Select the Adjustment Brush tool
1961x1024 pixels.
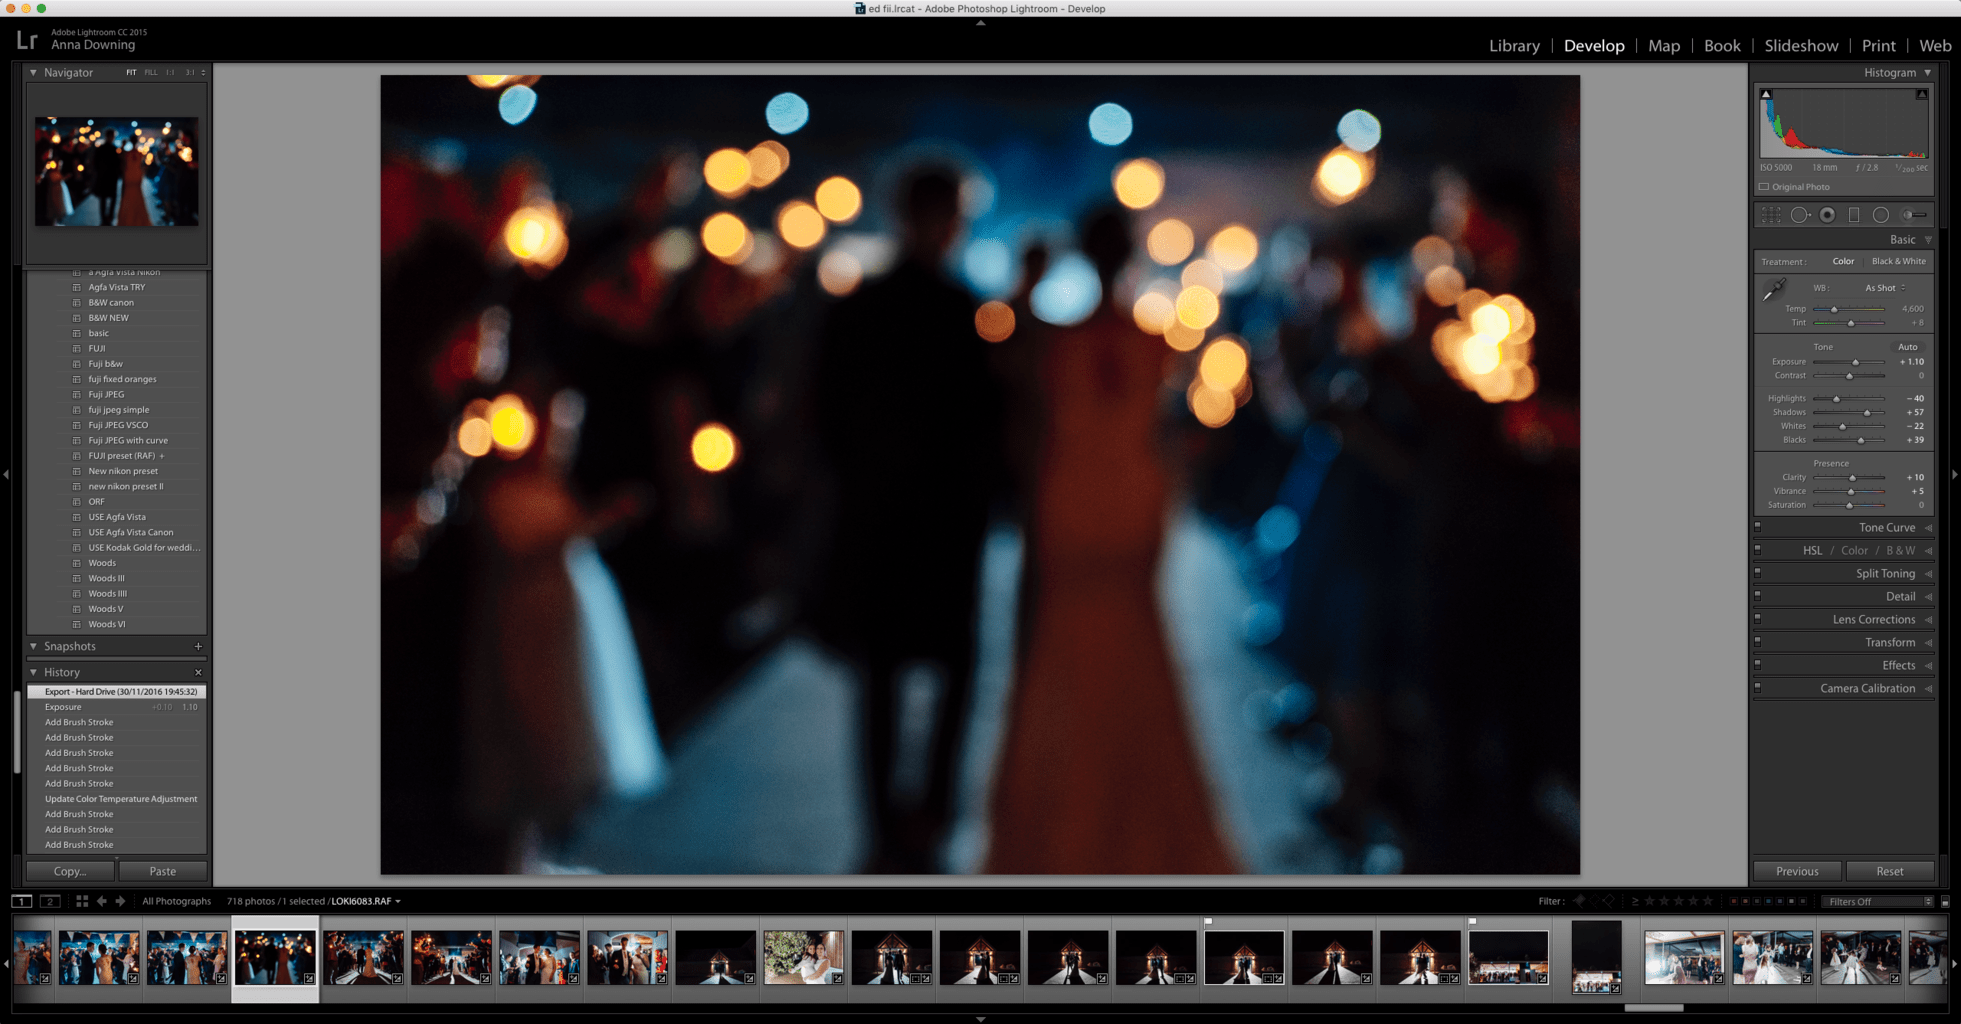pyautogui.click(x=1914, y=215)
